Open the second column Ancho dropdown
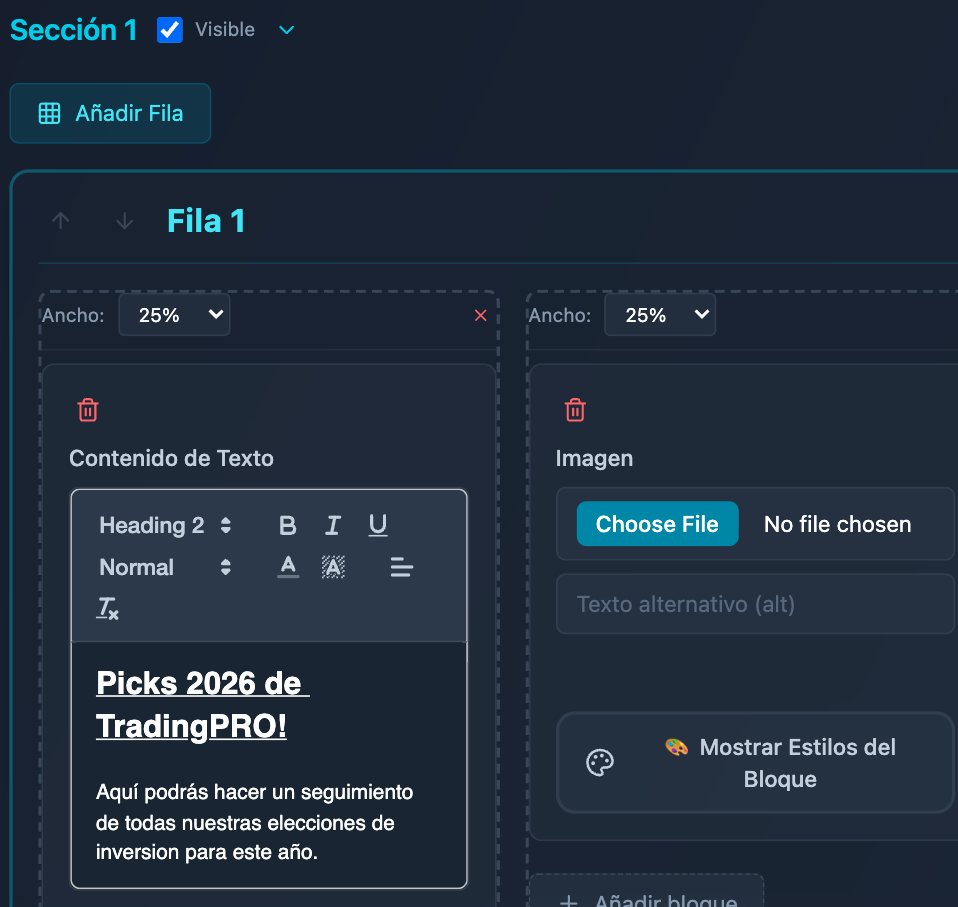Screen dimensions: 958x907 pyautogui.click(x=661, y=315)
